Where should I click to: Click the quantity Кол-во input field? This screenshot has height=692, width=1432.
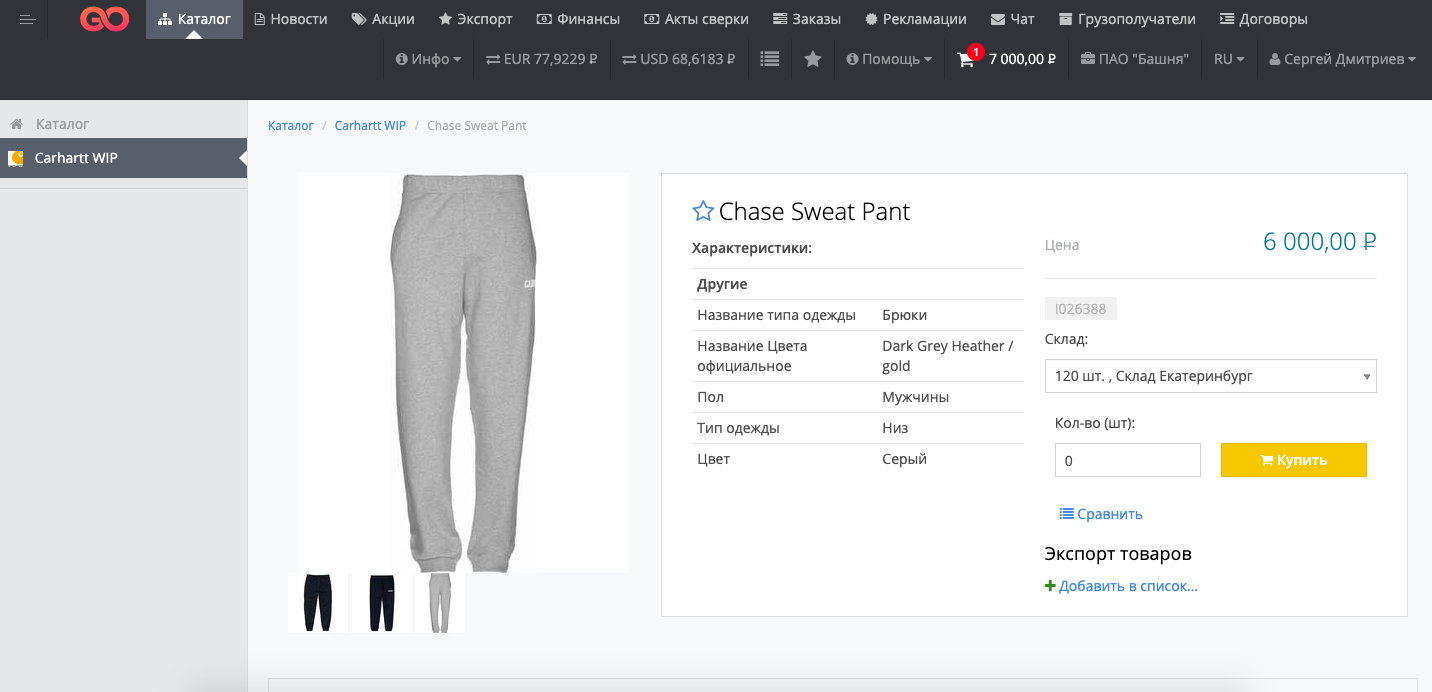pos(1127,460)
